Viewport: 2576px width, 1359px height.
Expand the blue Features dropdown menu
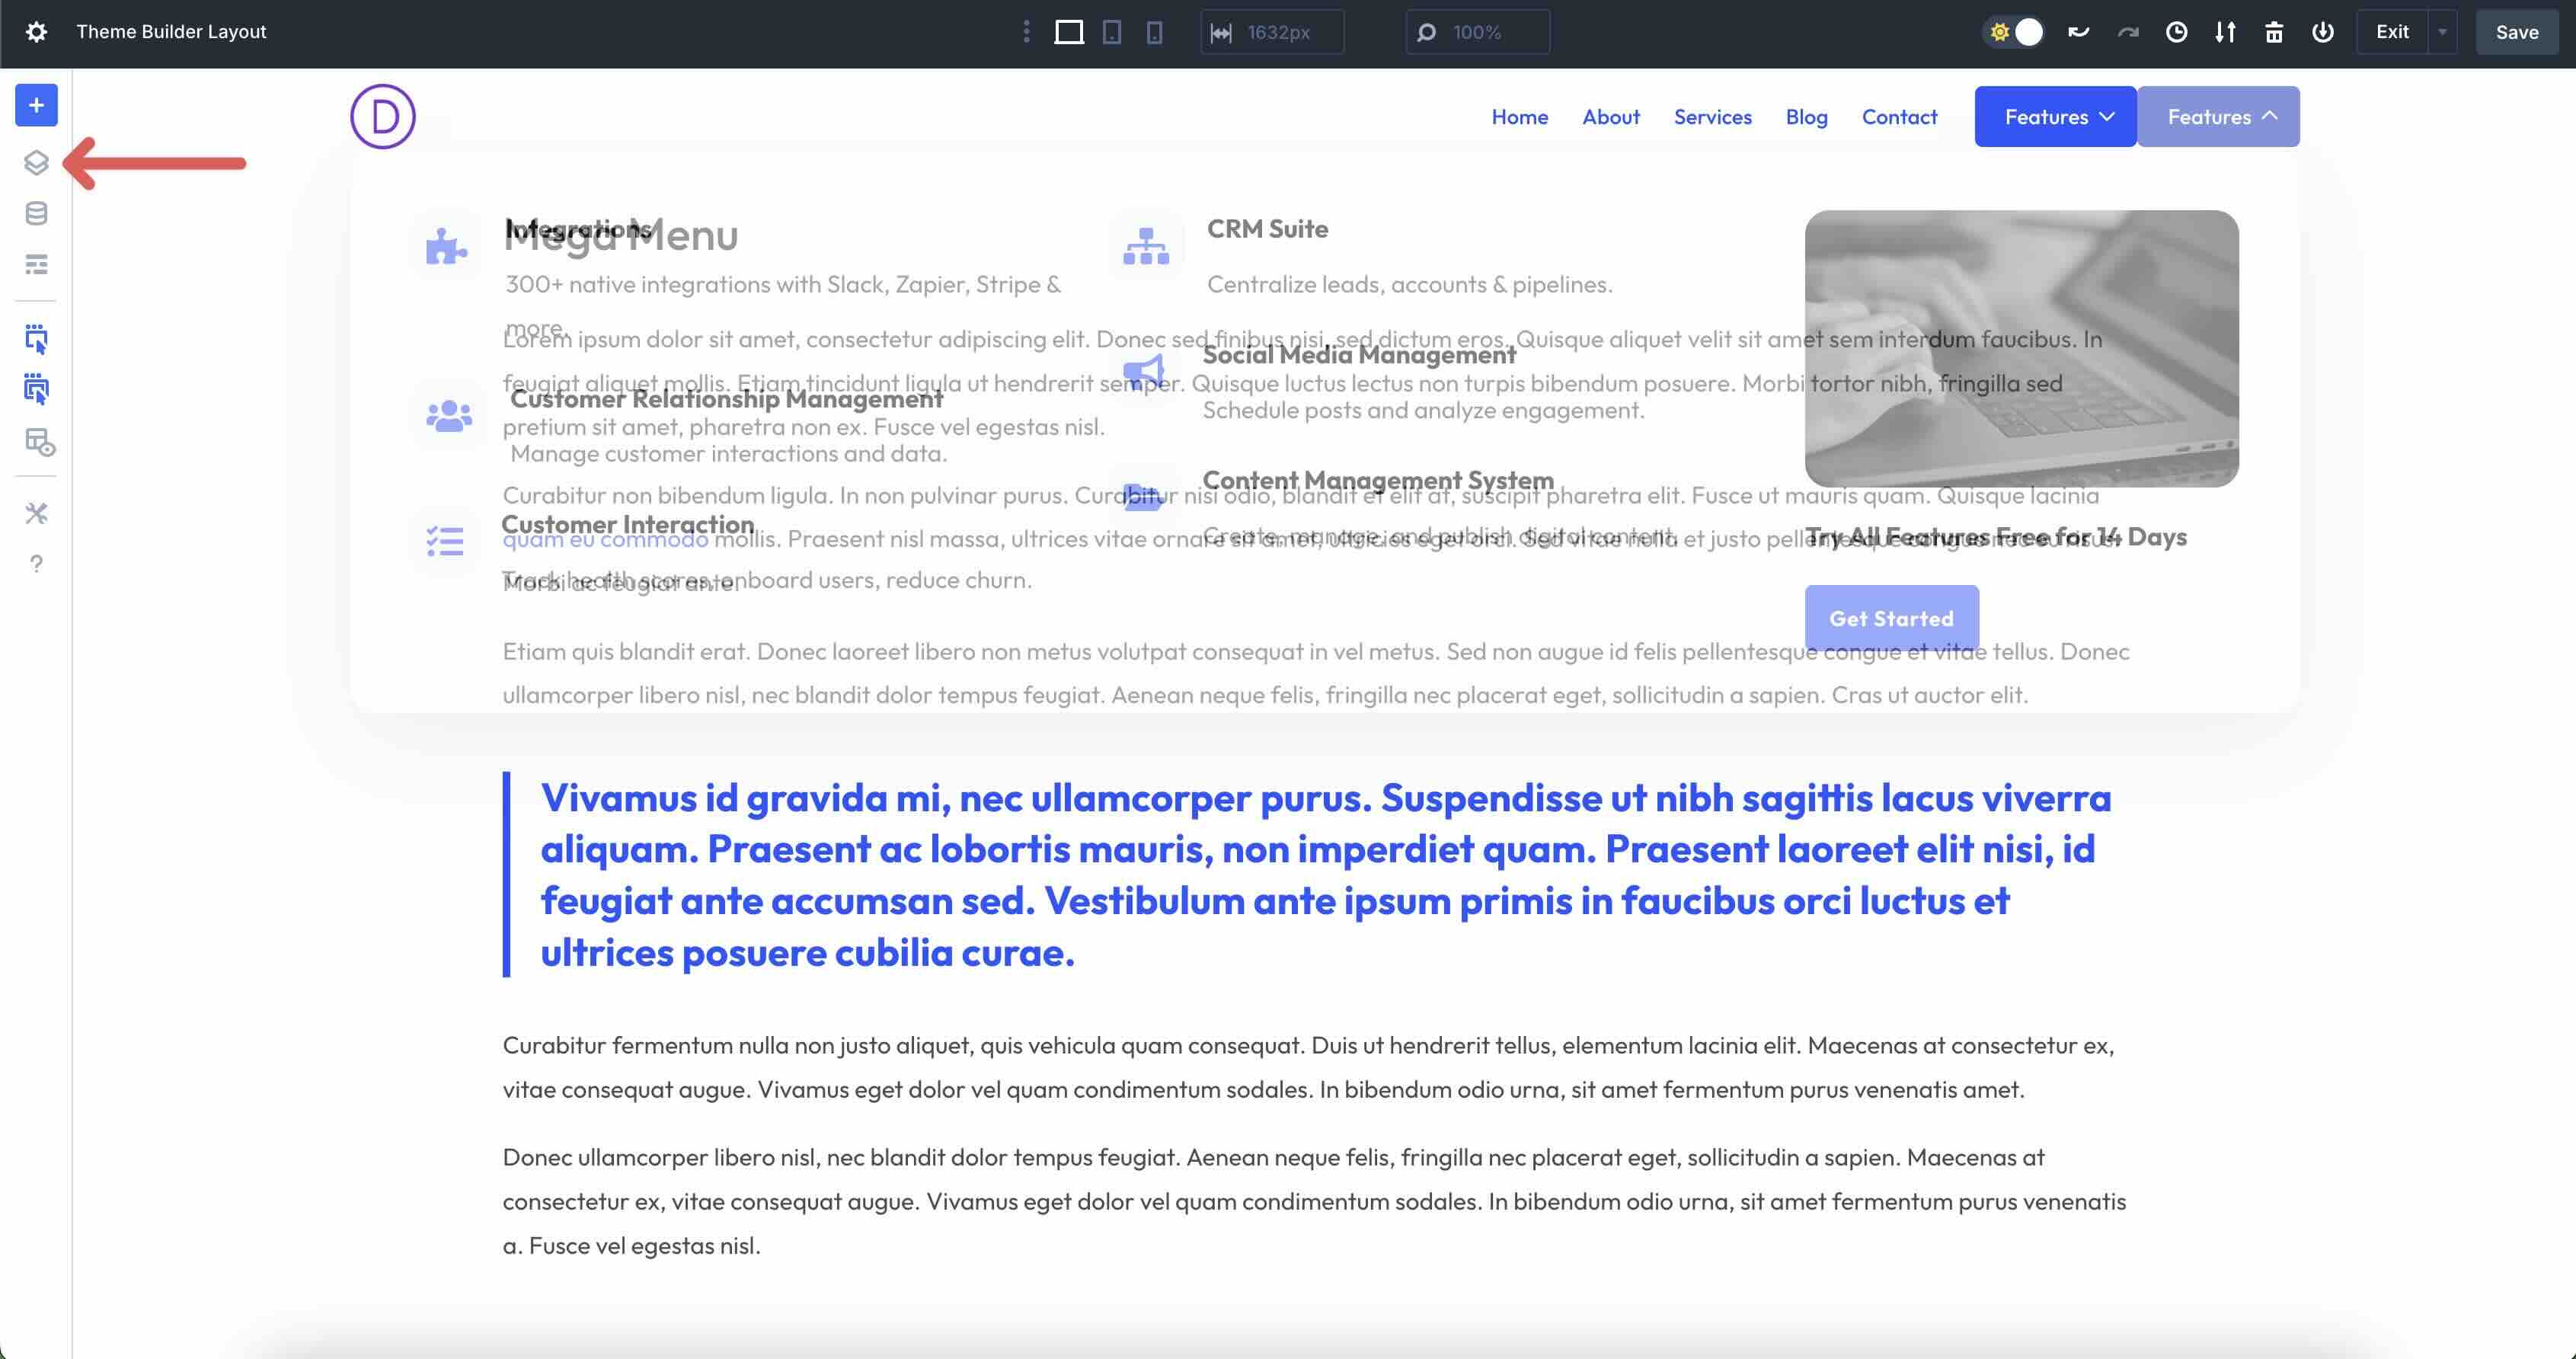2055,116
